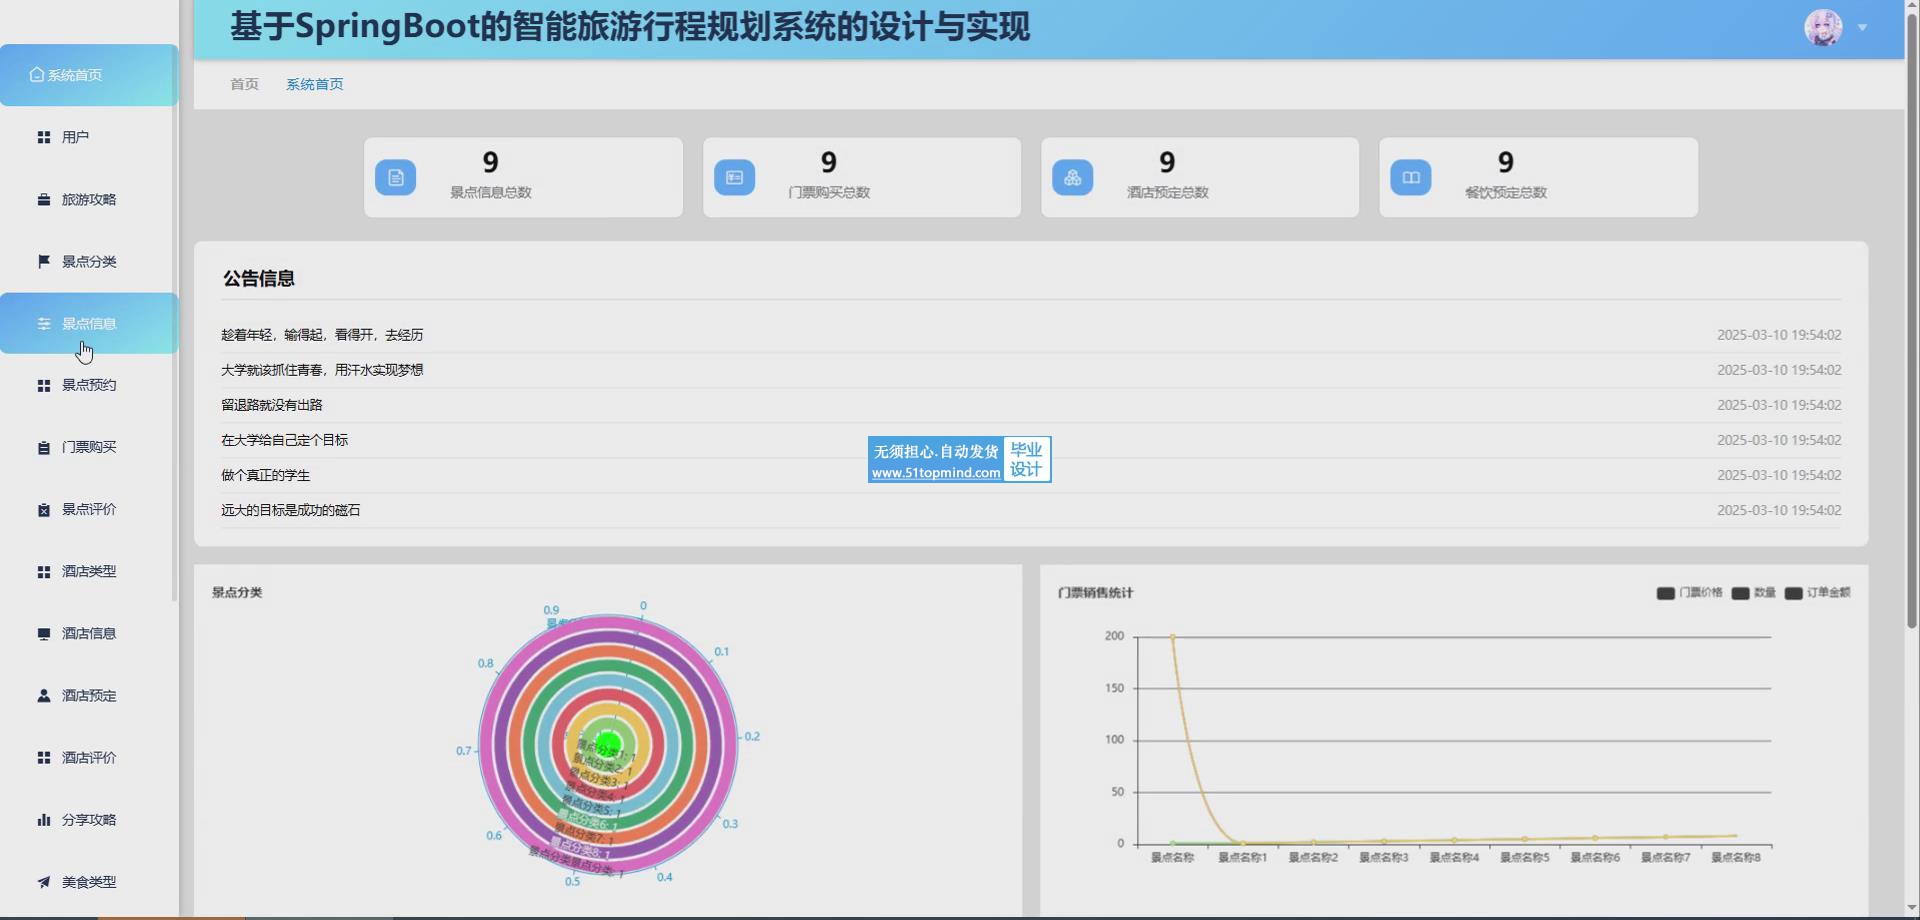The height and width of the screenshot is (920, 1920).
Task: Click the briefcase icon beside 旅游攻略
Action: (x=43, y=200)
